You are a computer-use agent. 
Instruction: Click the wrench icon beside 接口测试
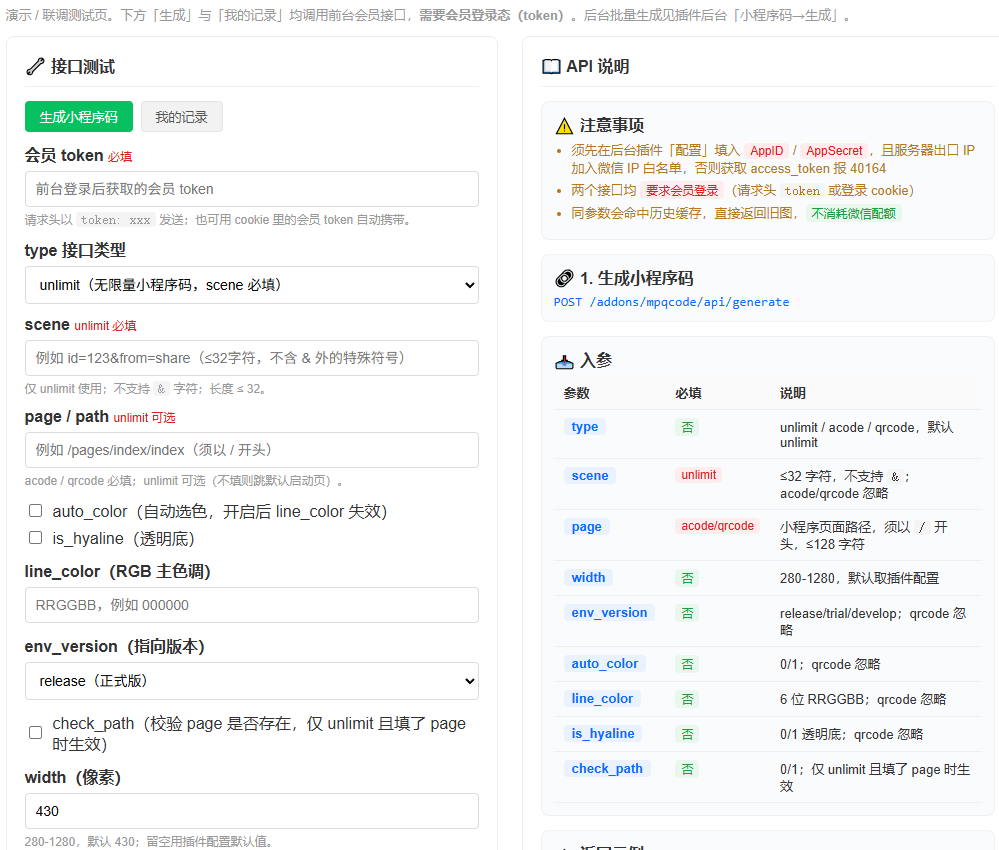(35, 66)
